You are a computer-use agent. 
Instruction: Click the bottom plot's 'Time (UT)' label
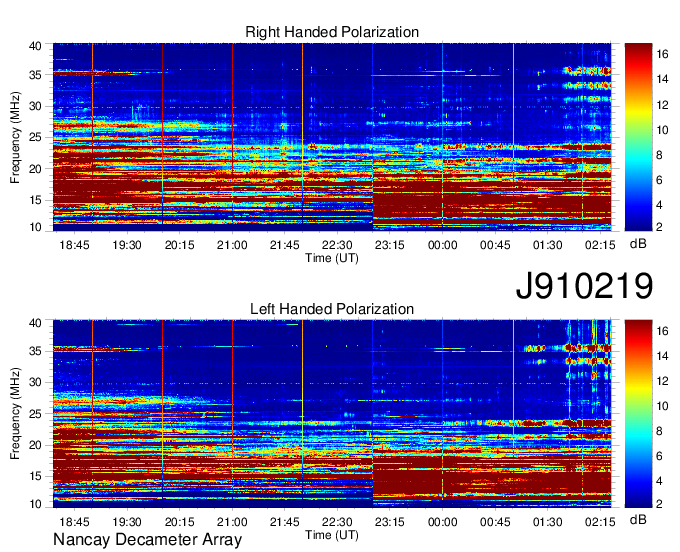pyautogui.click(x=332, y=535)
